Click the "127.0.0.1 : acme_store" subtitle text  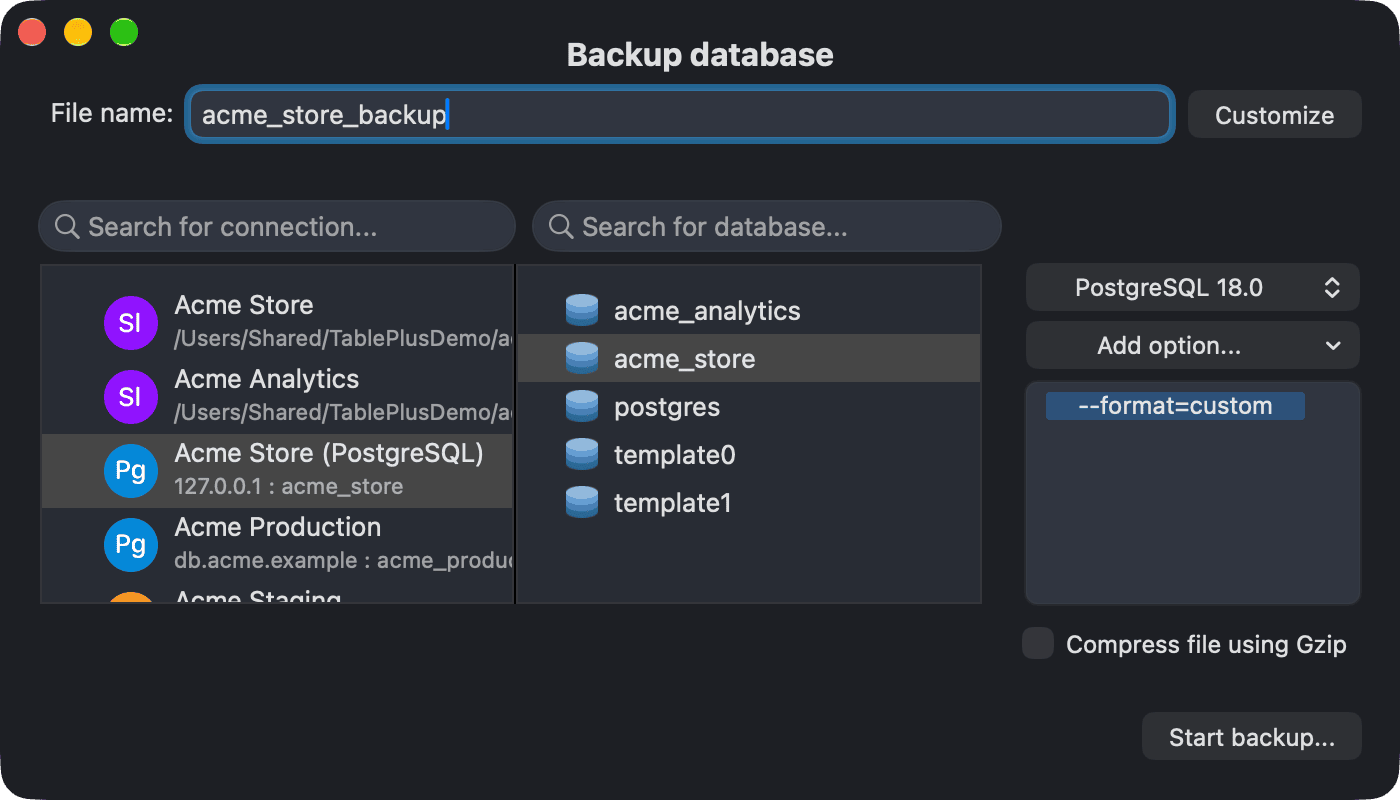click(x=289, y=487)
